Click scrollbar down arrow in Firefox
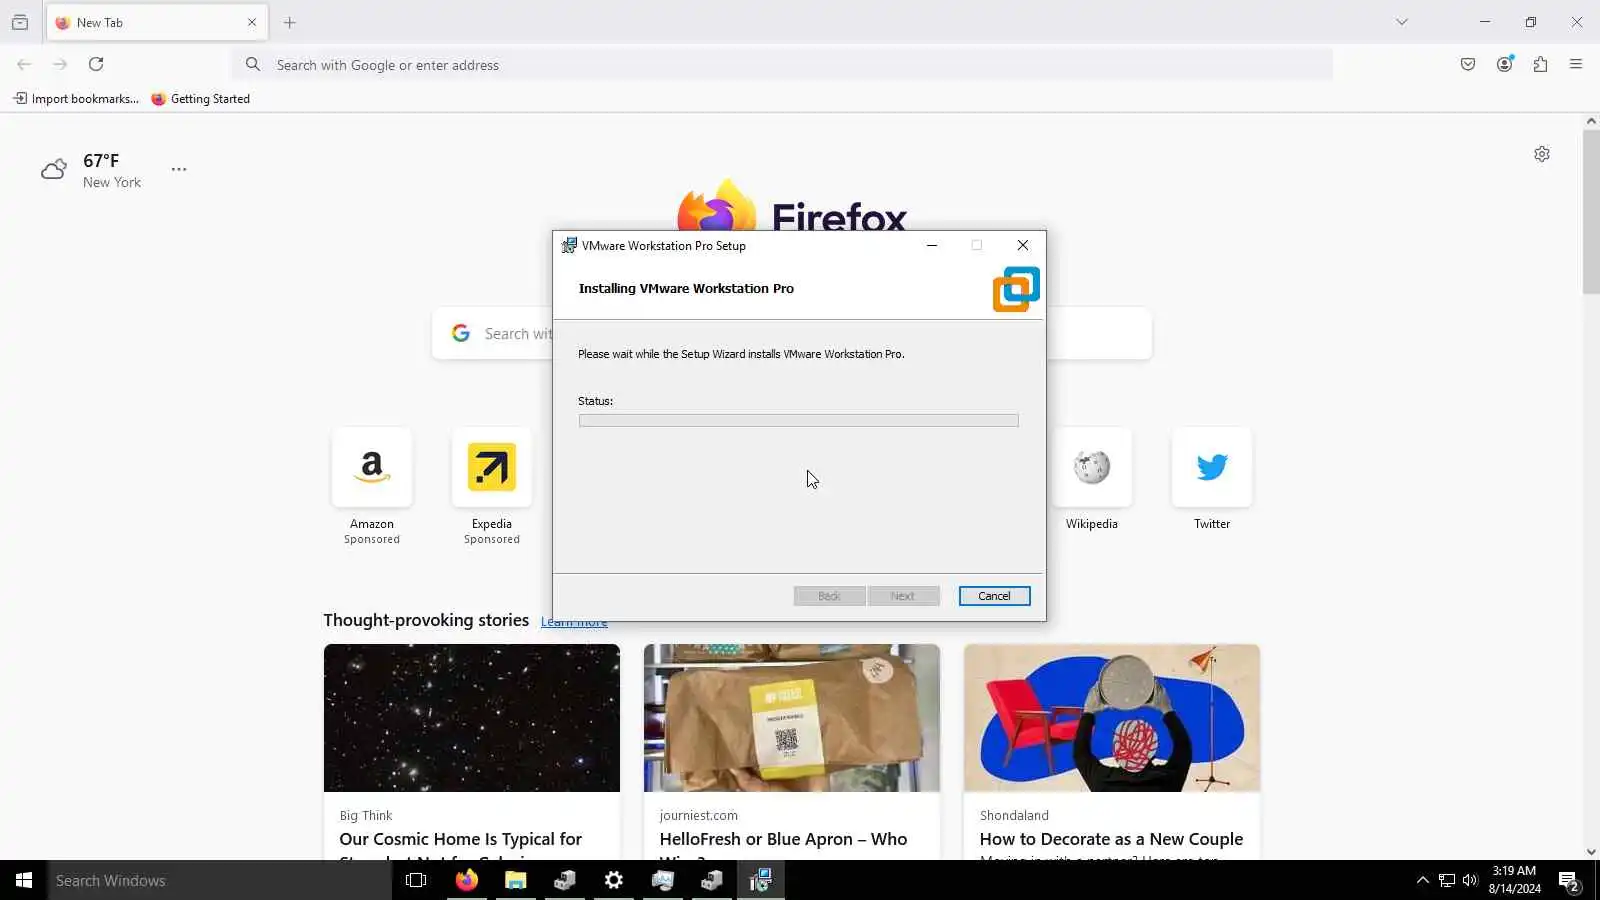This screenshot has width=1600, height=900. pyautogui.click(x=1591, y=852)
